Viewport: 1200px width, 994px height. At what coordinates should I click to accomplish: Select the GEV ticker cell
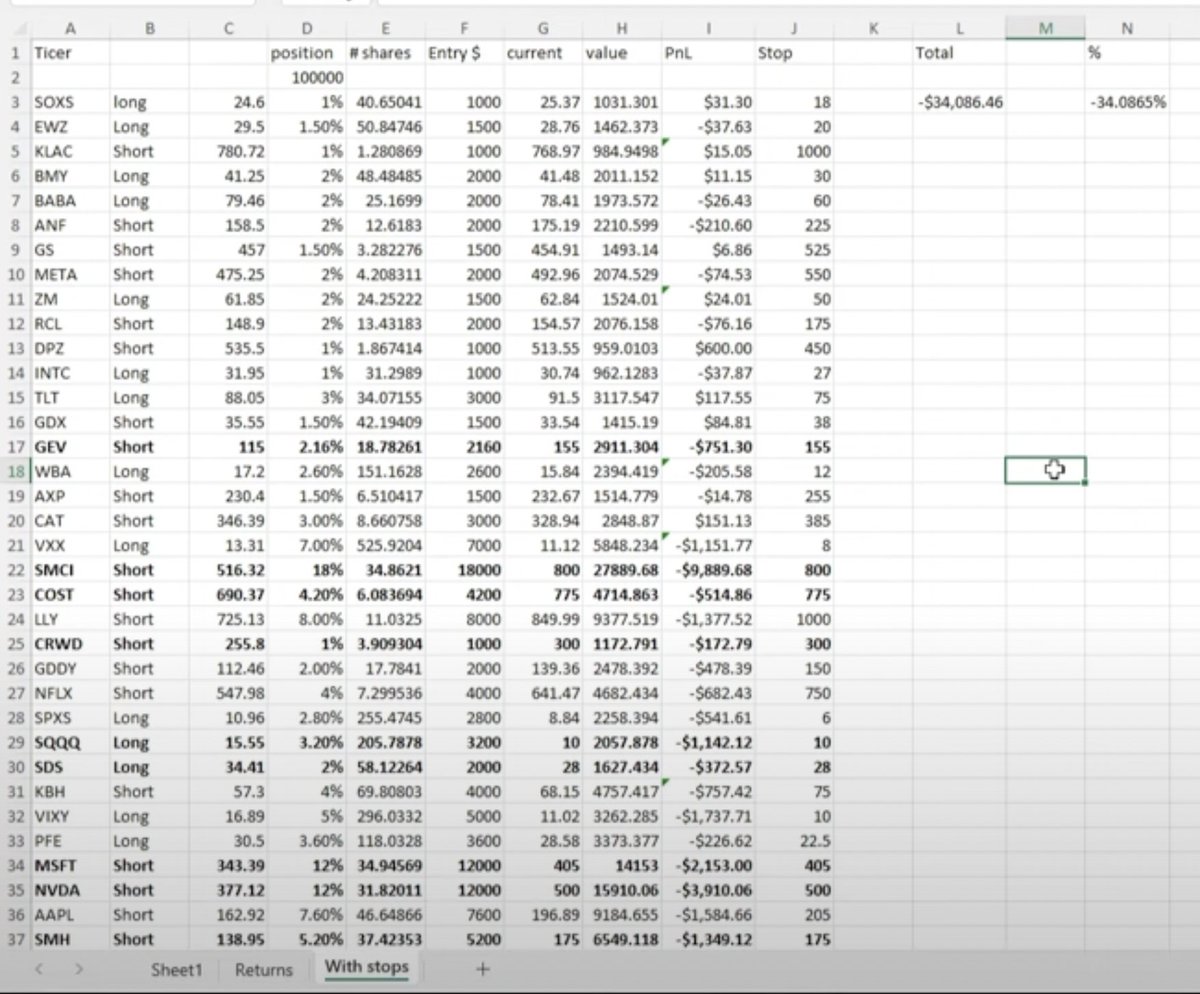(69, 447)
